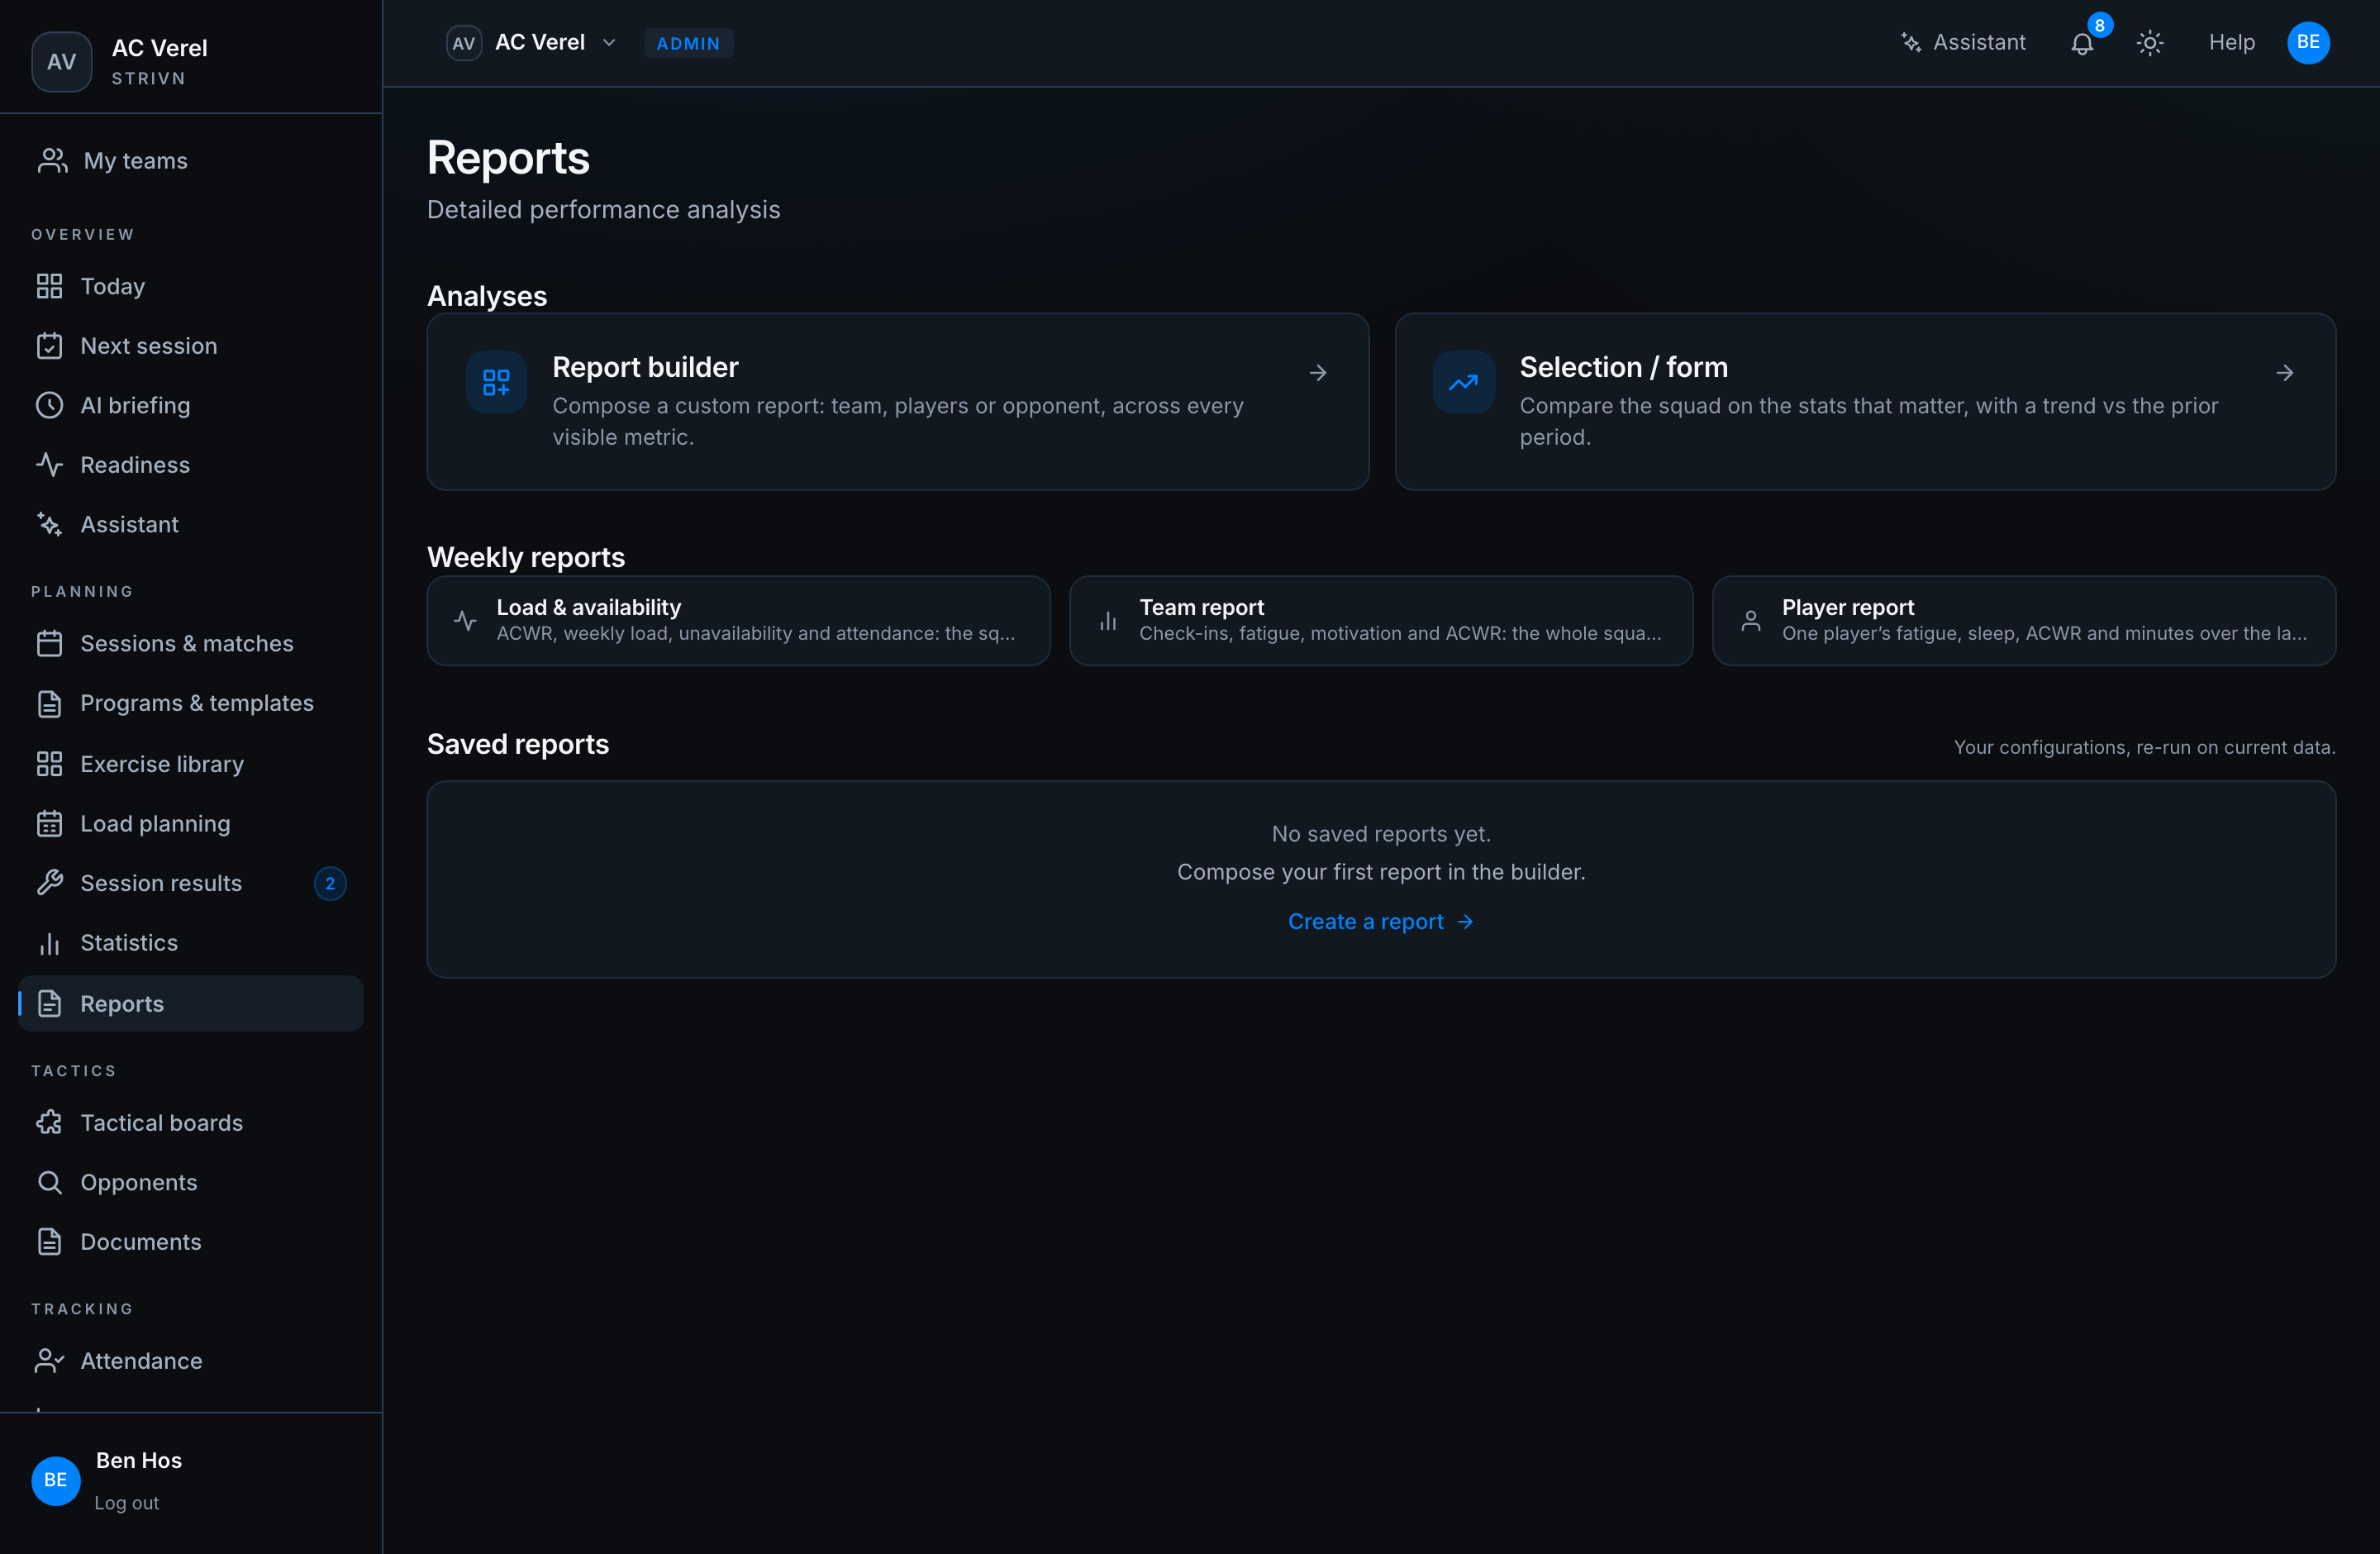Viewport: 2380px width, 1554px height.
Task: Open notifications bell with 8 badge
Action: (2082, 43)
